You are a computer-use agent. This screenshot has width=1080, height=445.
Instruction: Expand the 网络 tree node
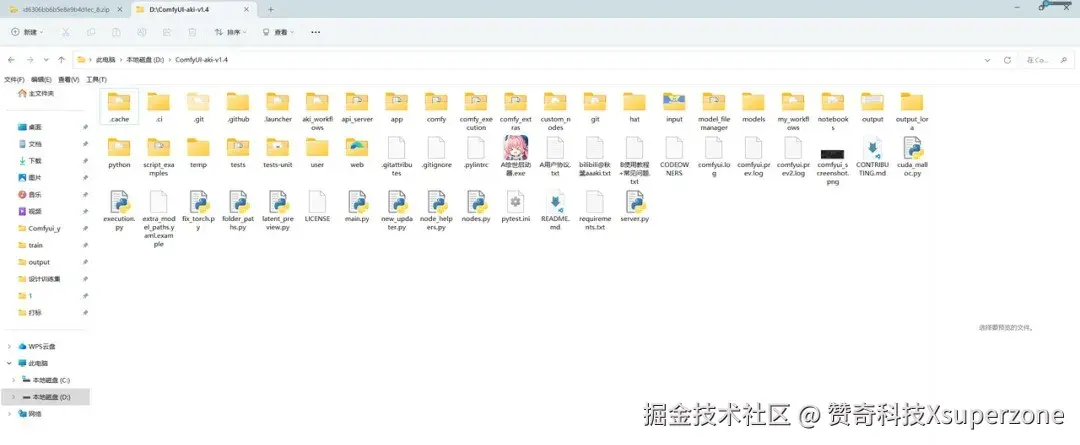pyautogui.click(x=9, y=414)
